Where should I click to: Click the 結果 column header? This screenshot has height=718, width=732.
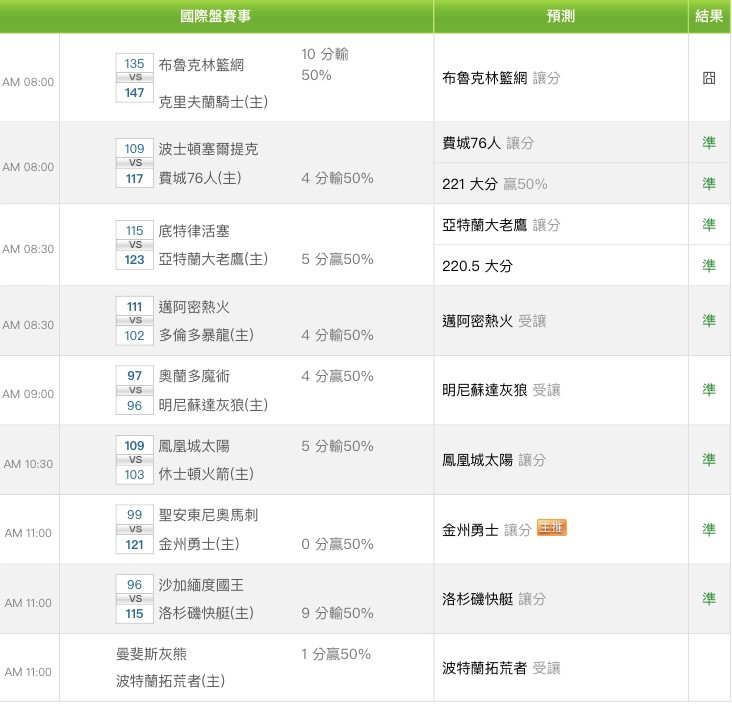pyautogui.click(x=709, y=16)
